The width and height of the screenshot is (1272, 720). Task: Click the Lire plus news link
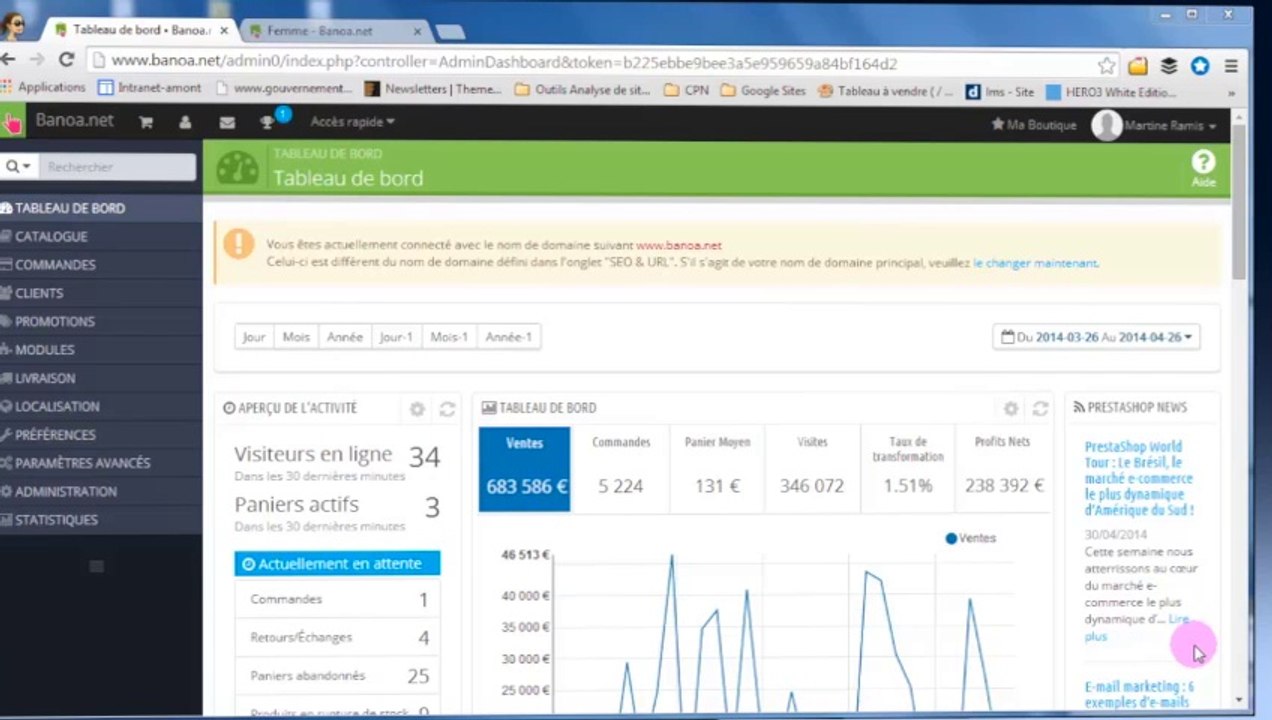tap(1137, 628)
